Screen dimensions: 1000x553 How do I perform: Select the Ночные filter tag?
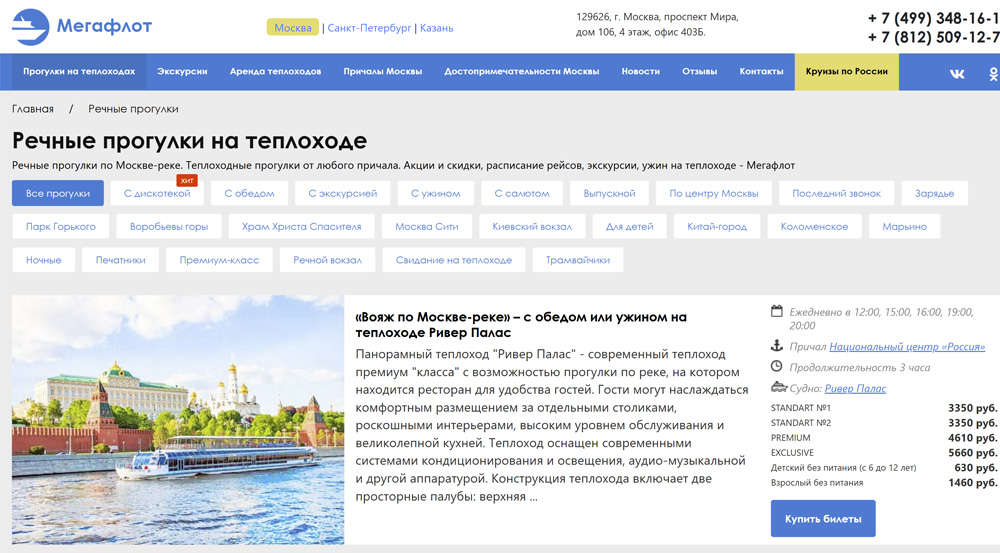click(x=43, y=260)
